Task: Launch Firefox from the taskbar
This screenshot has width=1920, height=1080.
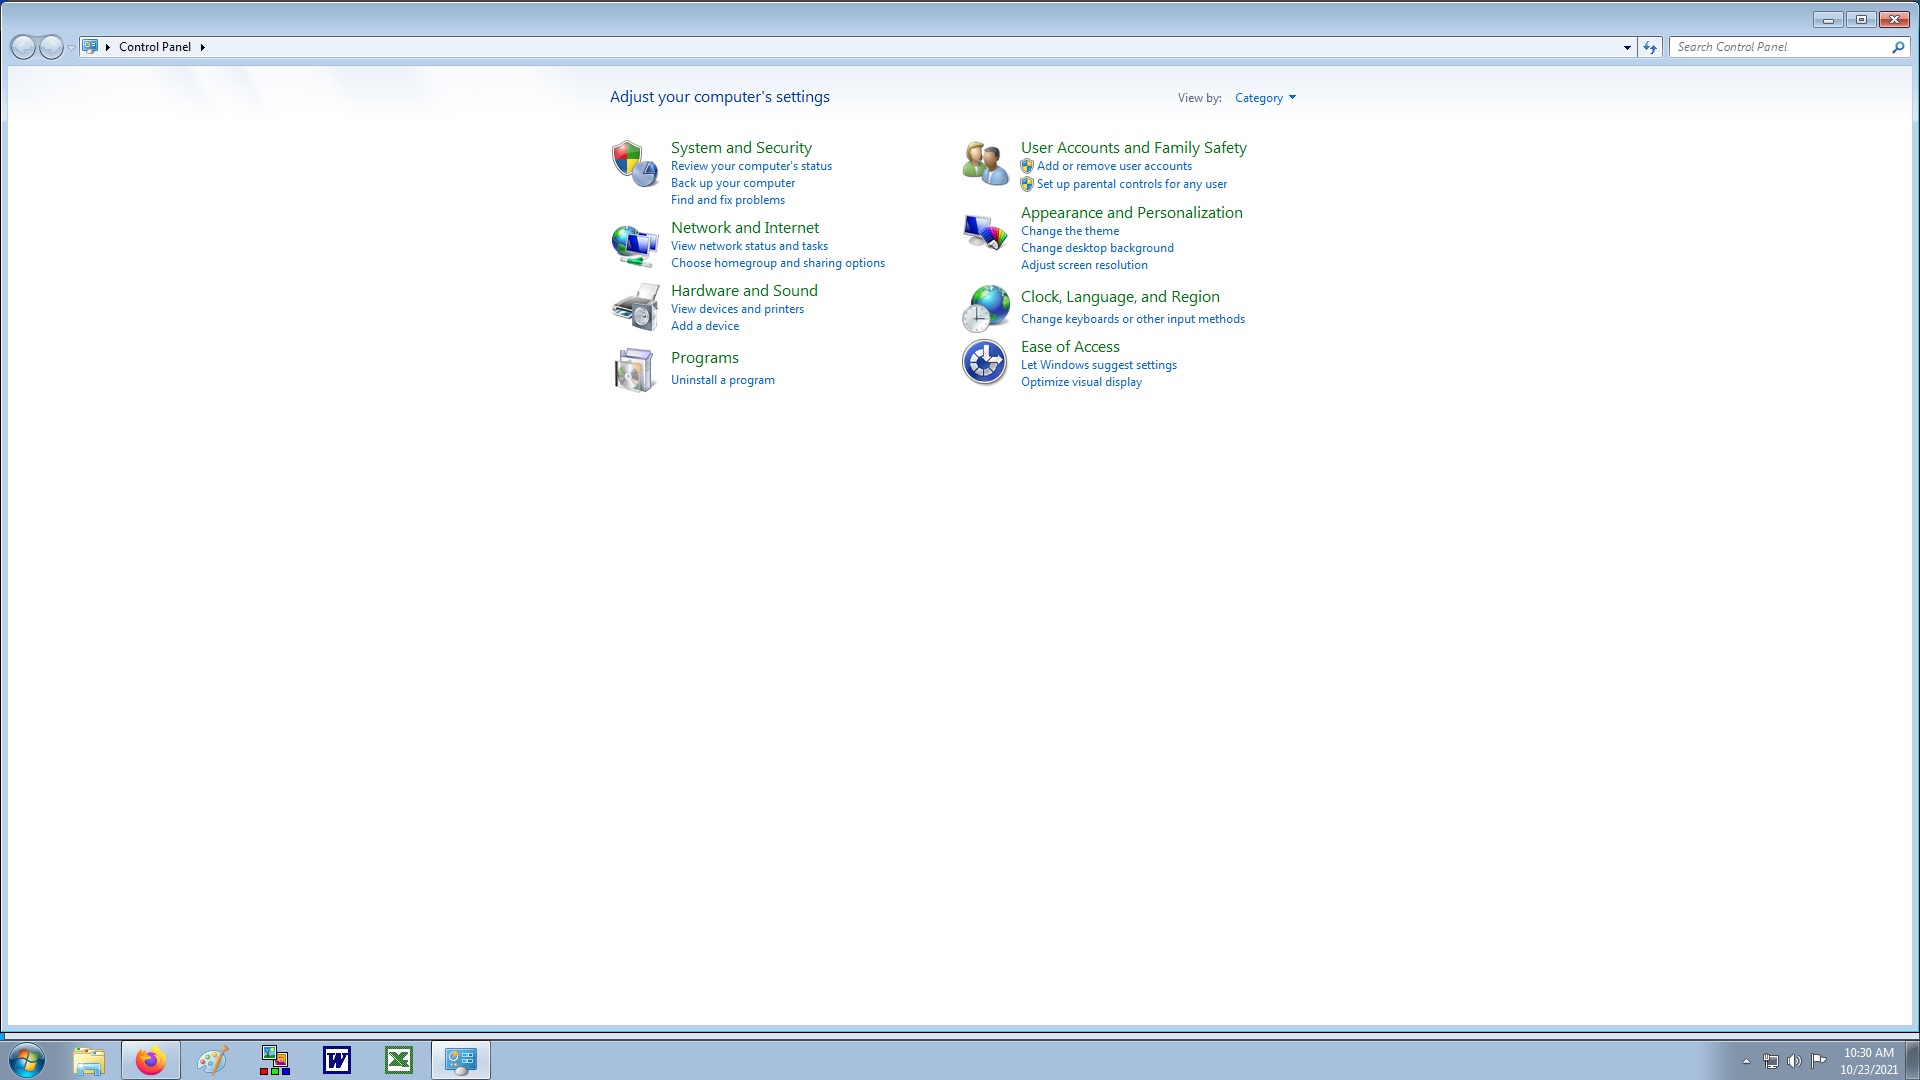Action: [151, 1060]
